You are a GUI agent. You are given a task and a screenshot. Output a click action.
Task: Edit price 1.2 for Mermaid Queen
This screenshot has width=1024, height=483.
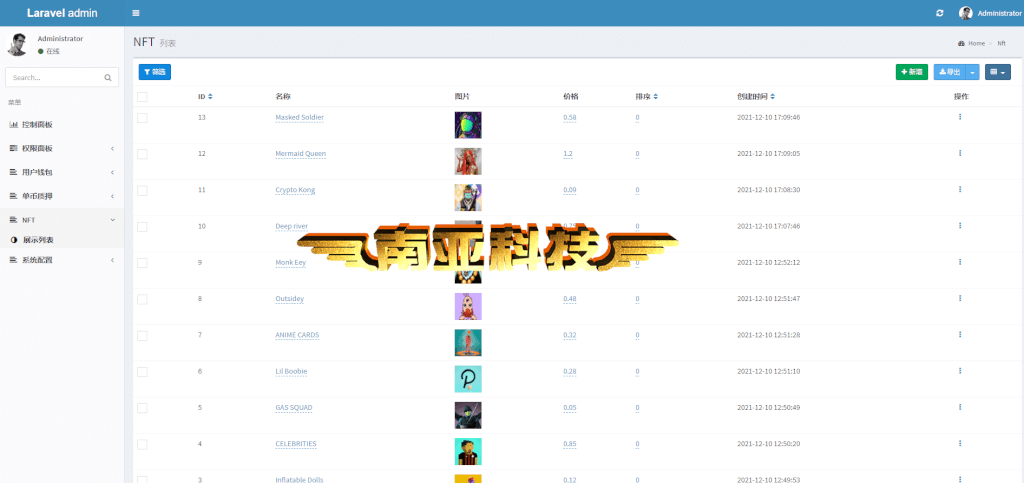tap(568, 154)
